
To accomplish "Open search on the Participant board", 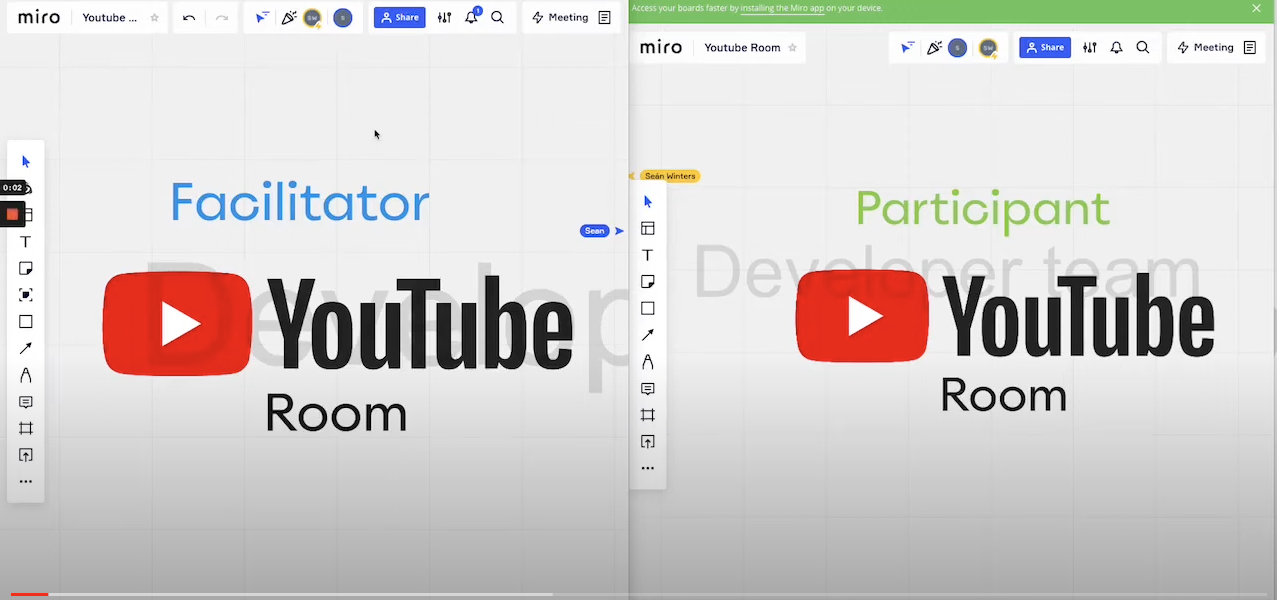I will point(1143,47).
